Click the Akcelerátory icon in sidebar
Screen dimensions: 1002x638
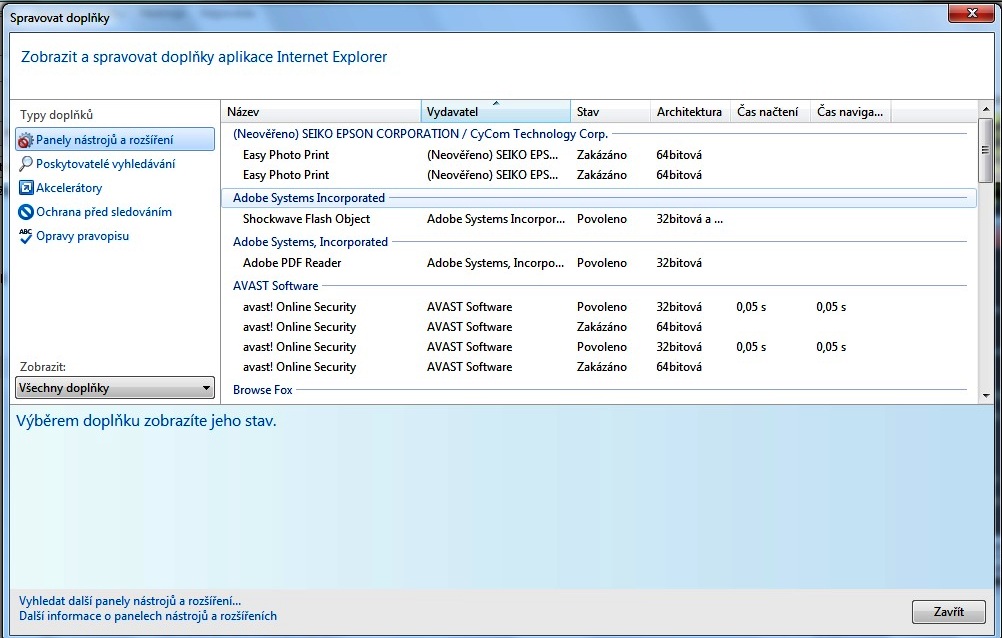click(26, 188)
